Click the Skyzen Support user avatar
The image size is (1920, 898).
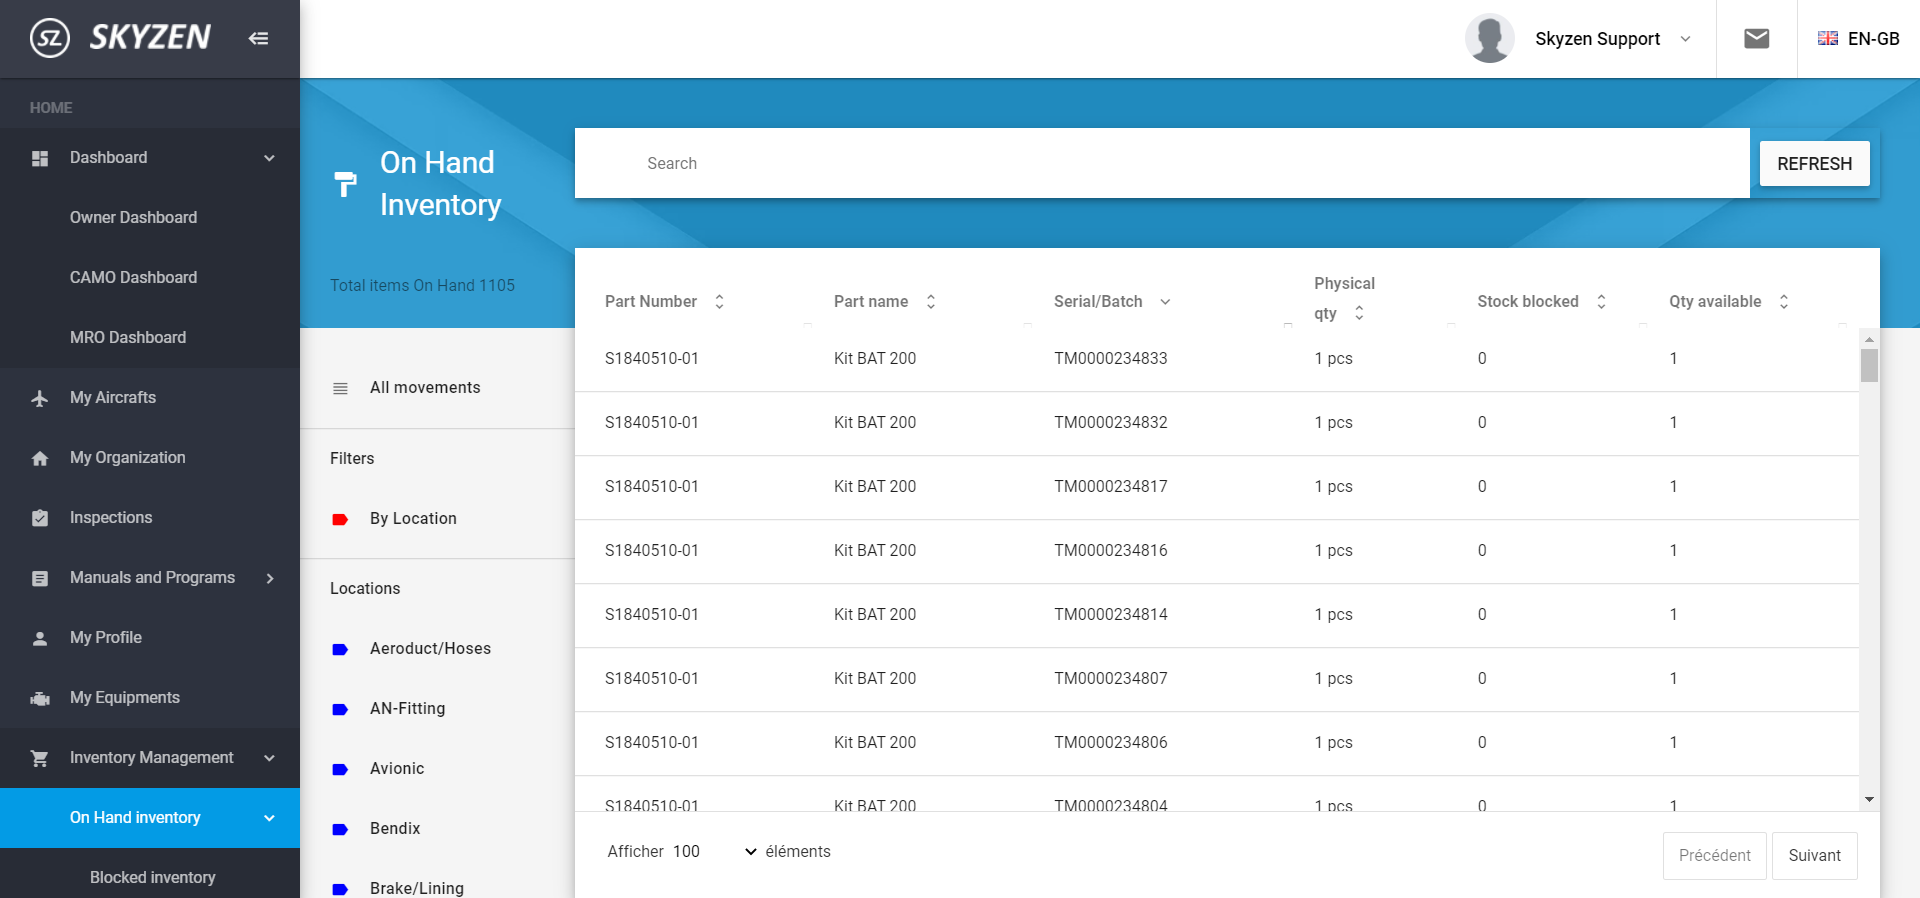click(1489, 39)
